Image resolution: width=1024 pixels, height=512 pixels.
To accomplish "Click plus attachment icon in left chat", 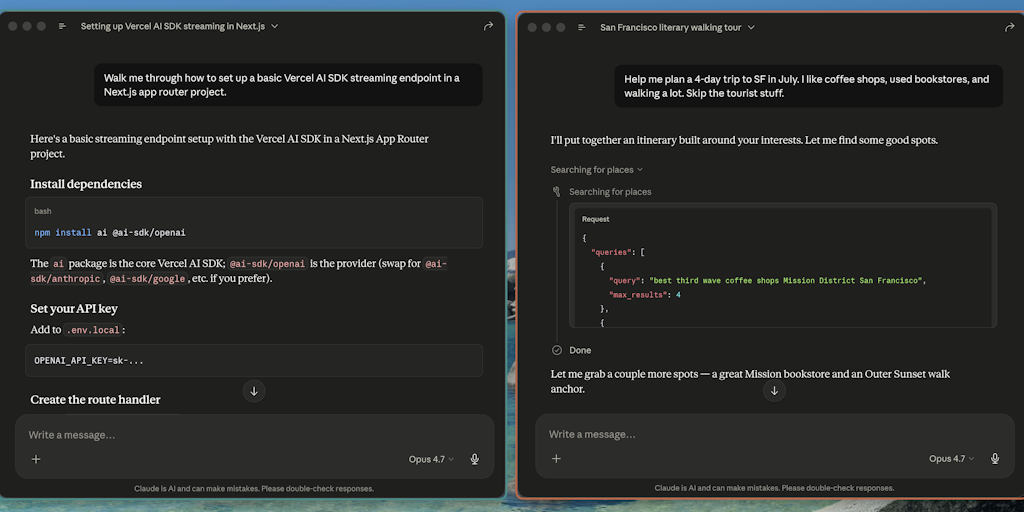I will tap(36, 459).
